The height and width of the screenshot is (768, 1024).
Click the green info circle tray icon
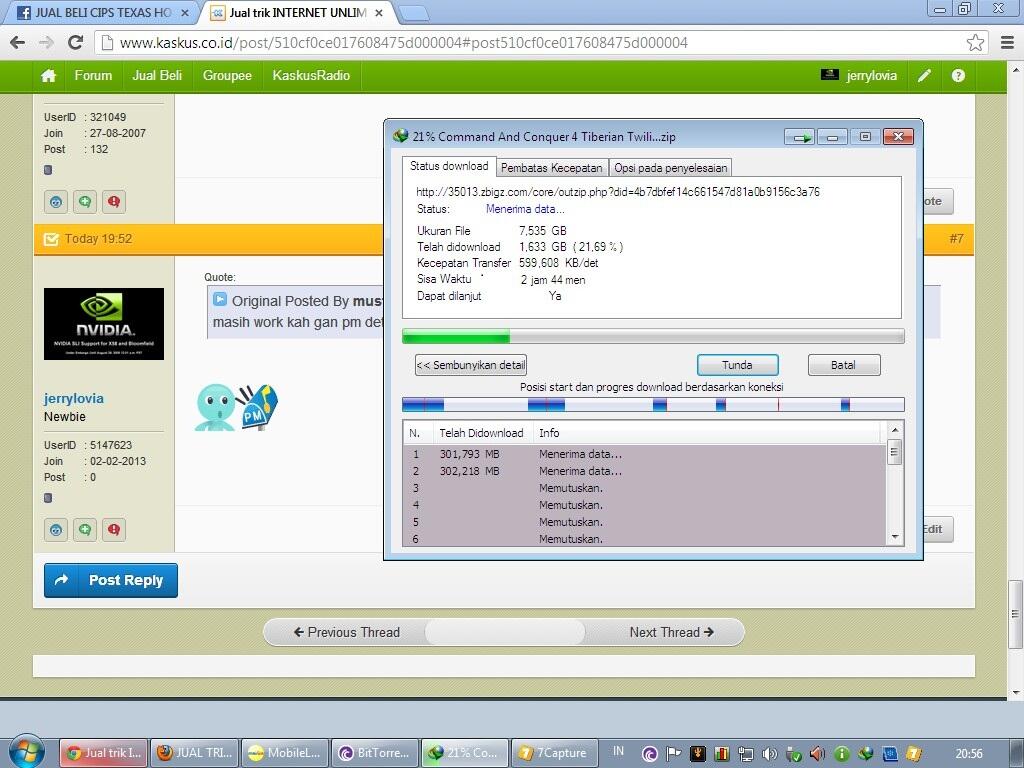(x=842, y=754)
